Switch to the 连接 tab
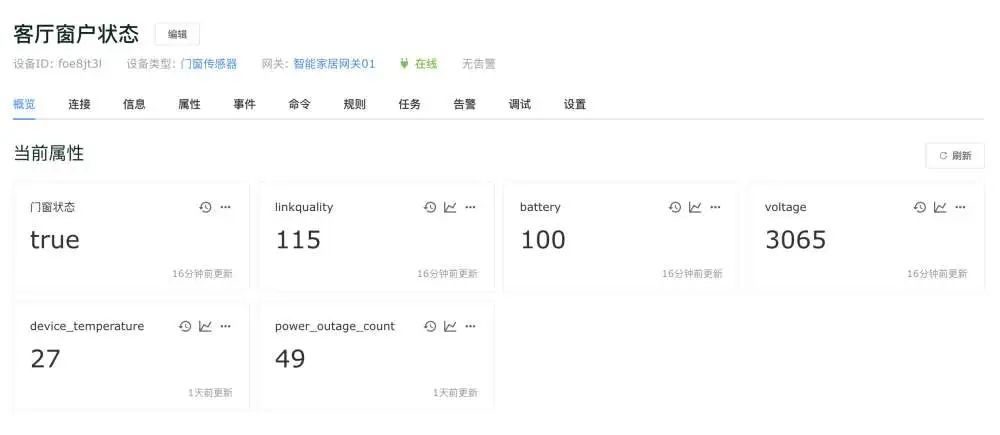This screenshot has height=435, width=1000. (x=79, y=104)
